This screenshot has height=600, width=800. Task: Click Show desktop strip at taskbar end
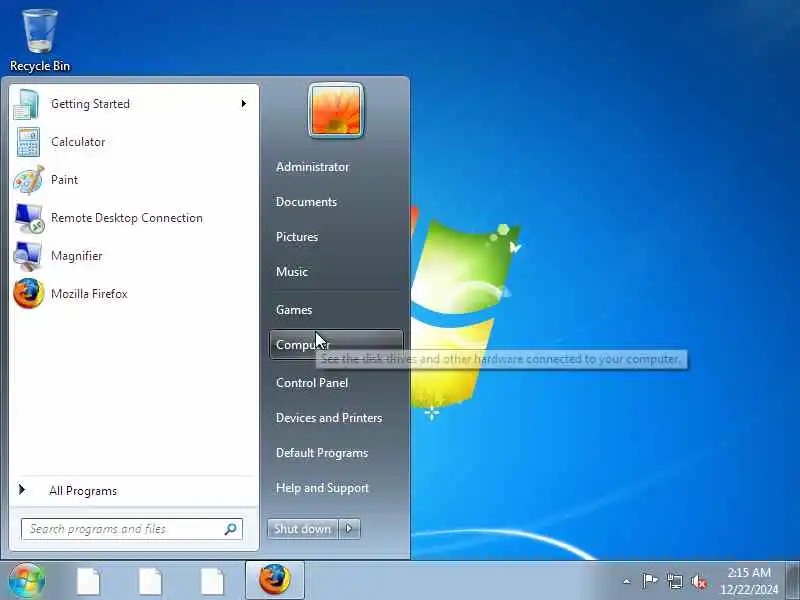point(792,580)
